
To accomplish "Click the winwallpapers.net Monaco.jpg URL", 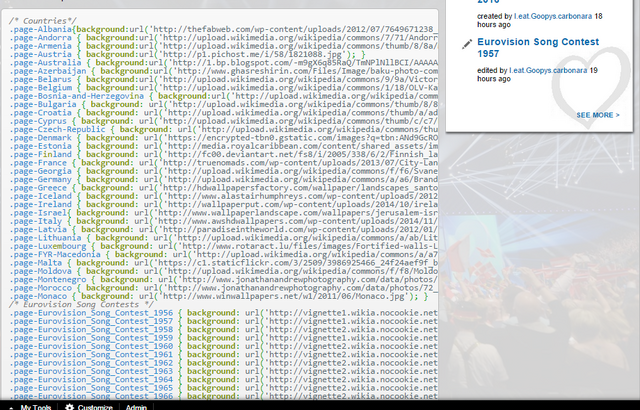I will click(x=285, y=296).
